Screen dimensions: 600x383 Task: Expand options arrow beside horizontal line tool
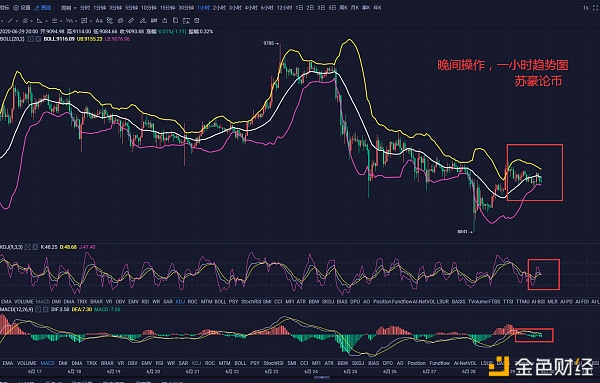point(61,21)
